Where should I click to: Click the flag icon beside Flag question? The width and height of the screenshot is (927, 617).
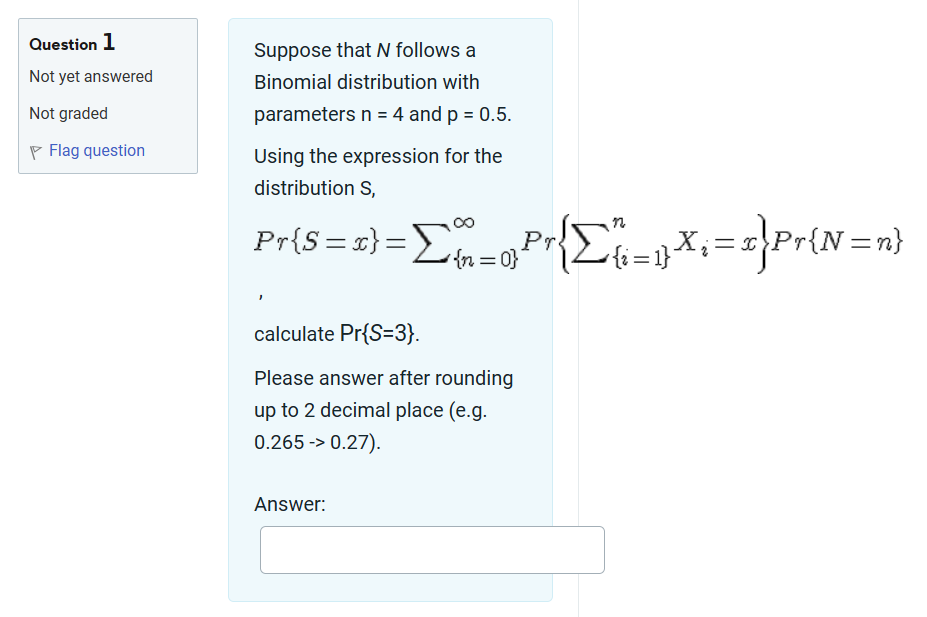pos(36,149)
